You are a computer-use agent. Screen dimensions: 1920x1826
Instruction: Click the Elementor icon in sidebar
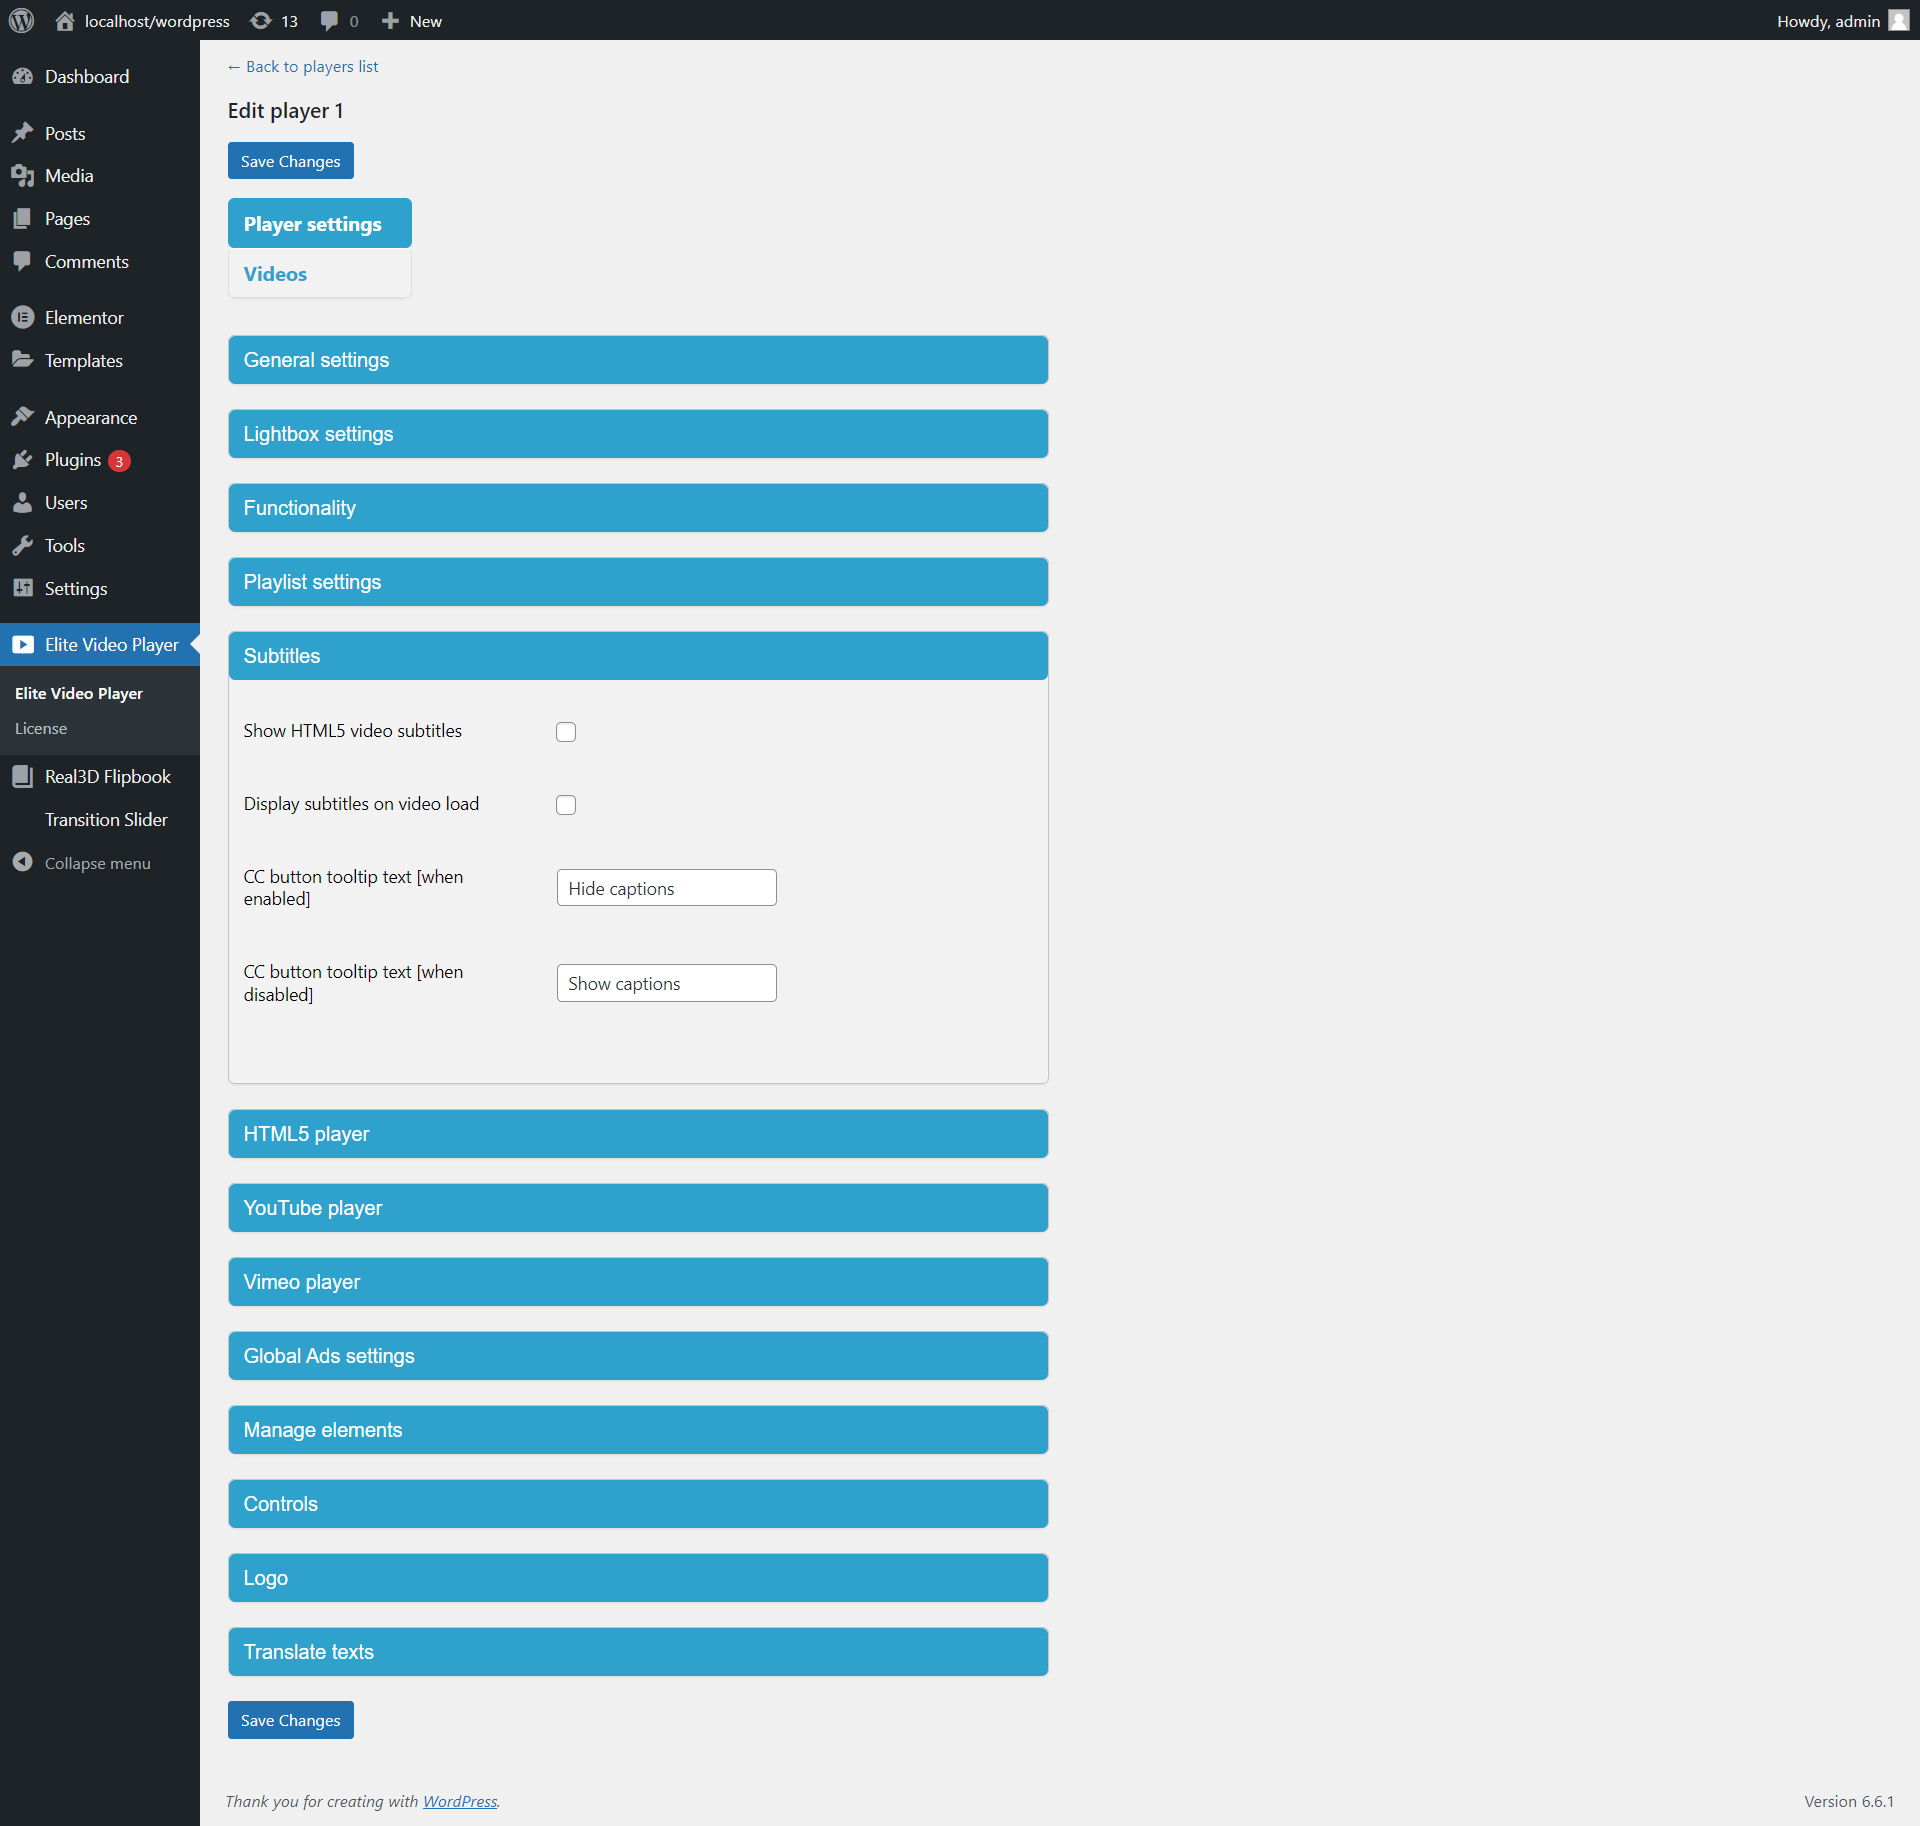click(22, 318)
